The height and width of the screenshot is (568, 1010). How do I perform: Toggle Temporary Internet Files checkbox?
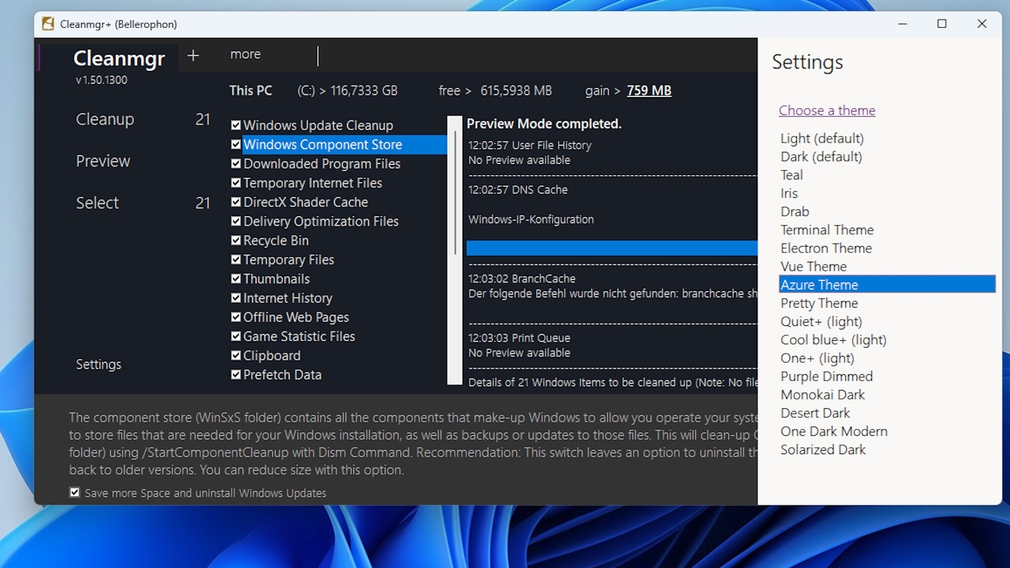236,183
